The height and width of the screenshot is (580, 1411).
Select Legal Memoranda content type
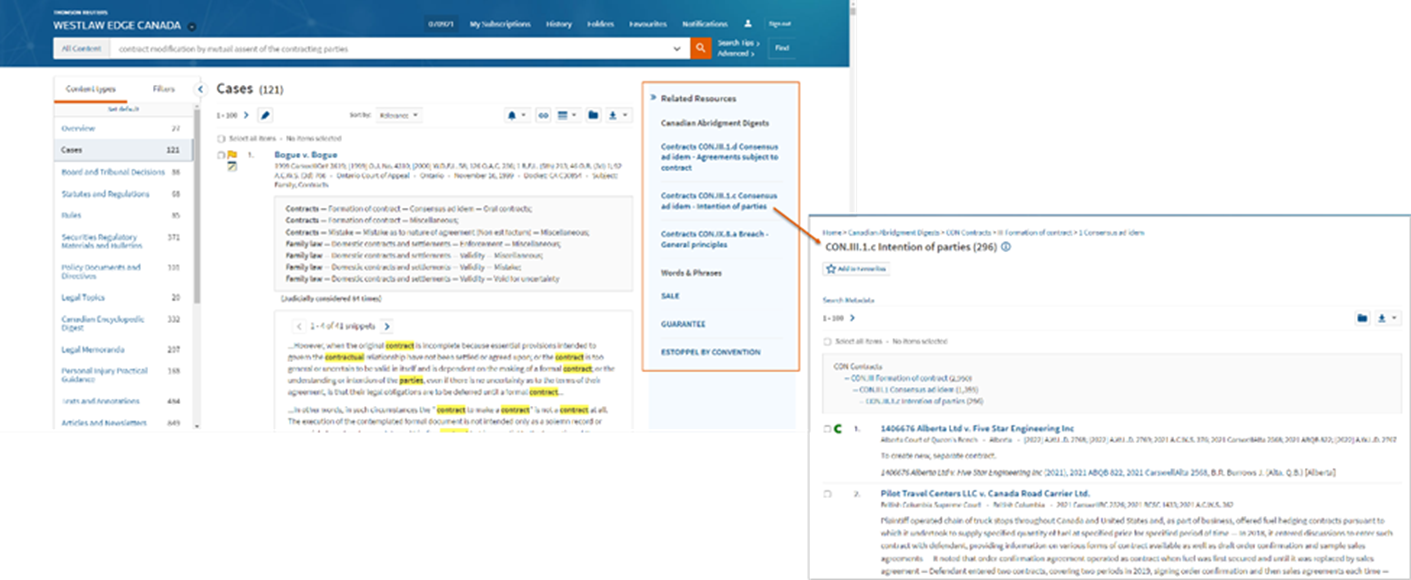pos(93,350)
